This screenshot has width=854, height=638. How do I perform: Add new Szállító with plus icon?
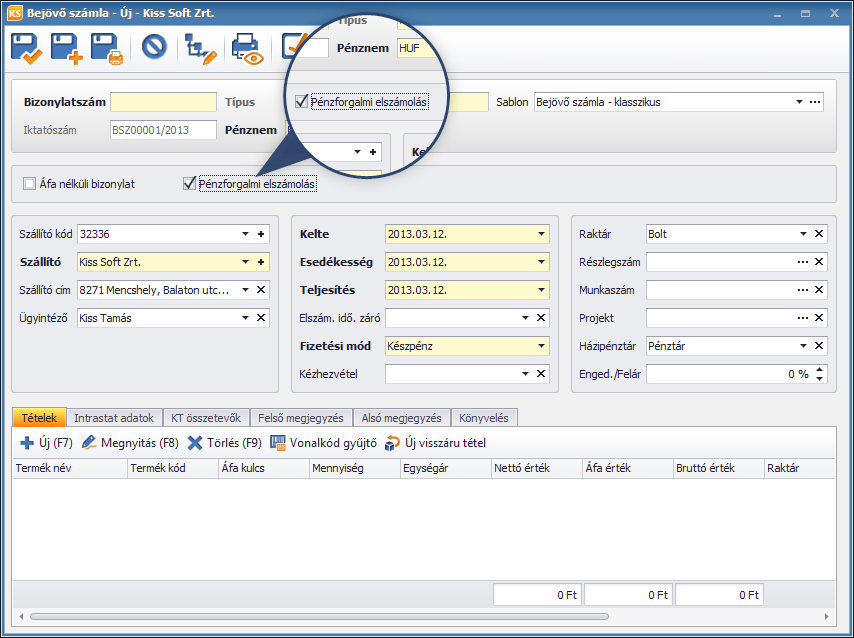(261, 262)
